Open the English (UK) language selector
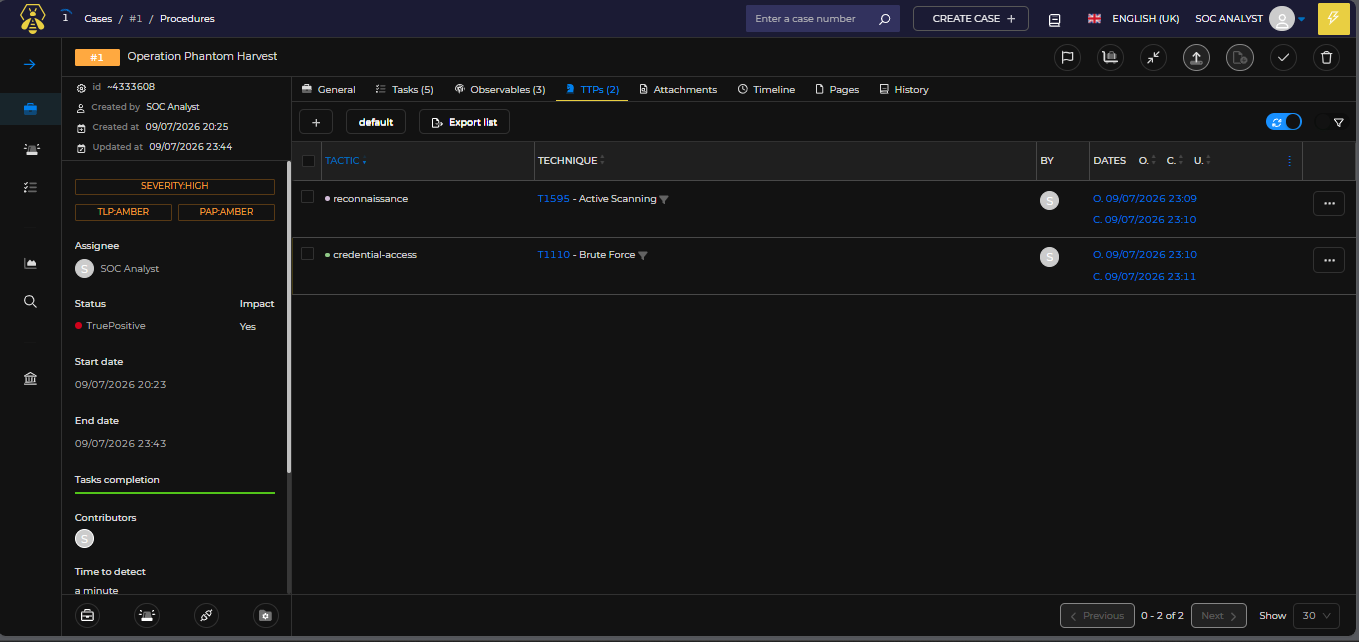This screenshot has width=1359, height=642. click(1133, 19)
